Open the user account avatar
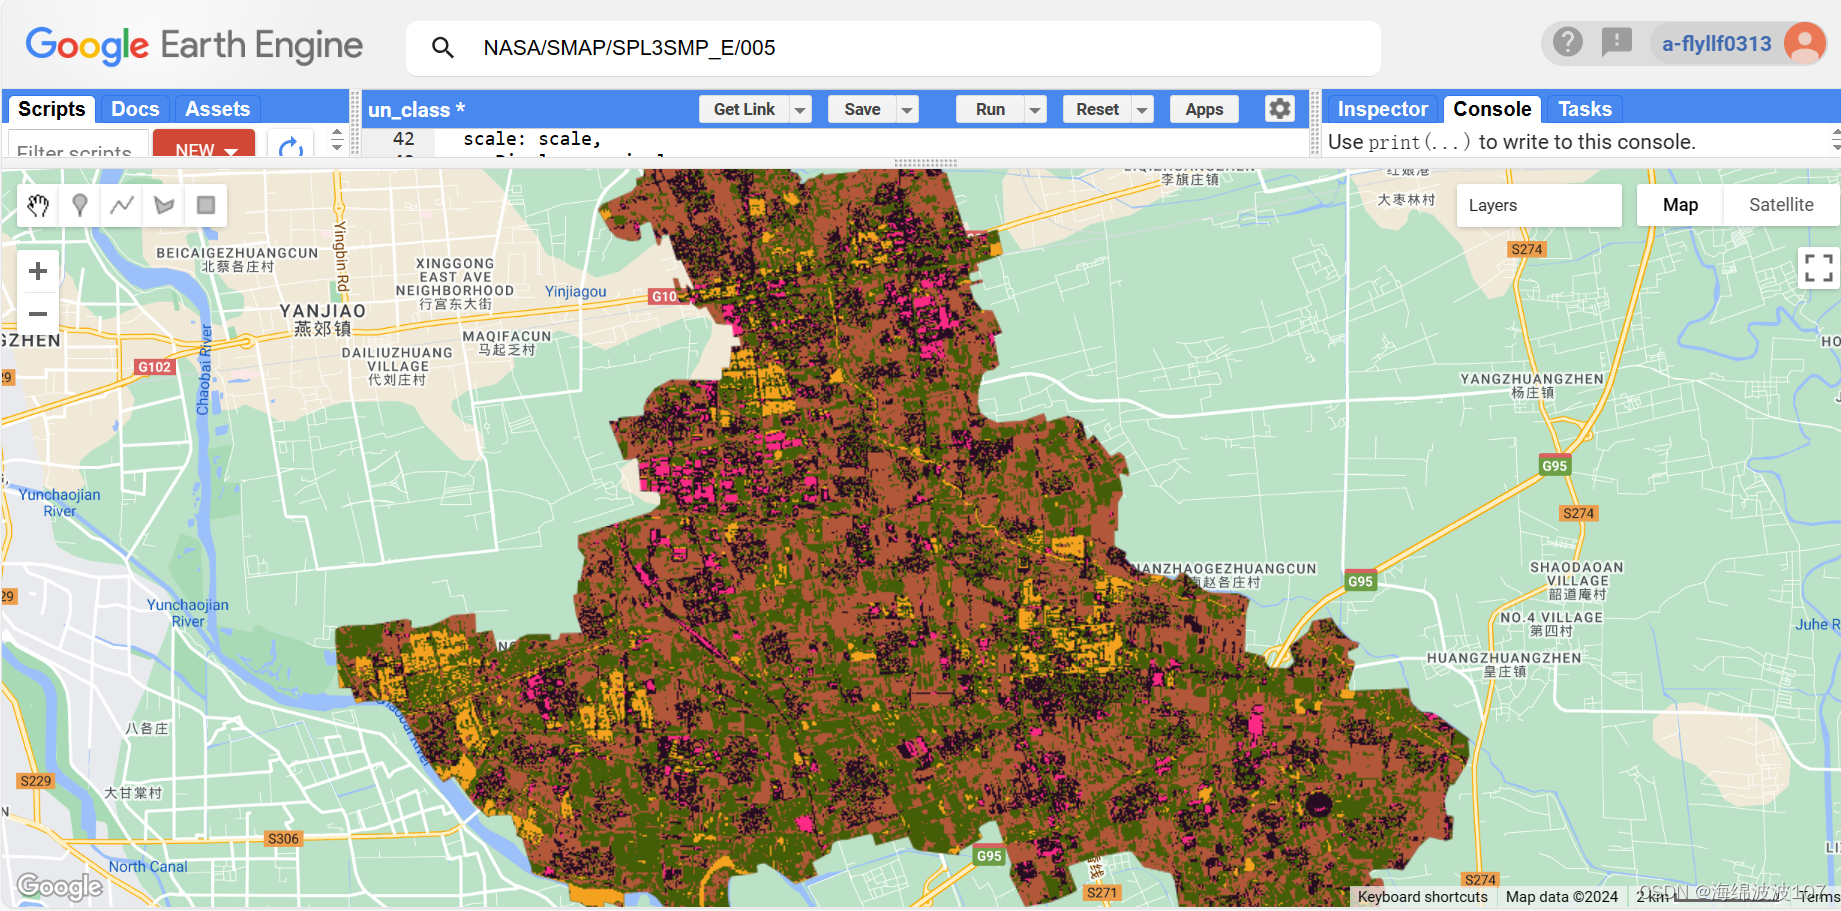Image resolution: width=1841 pixels, height=911 pixels. coord(1804,43)
